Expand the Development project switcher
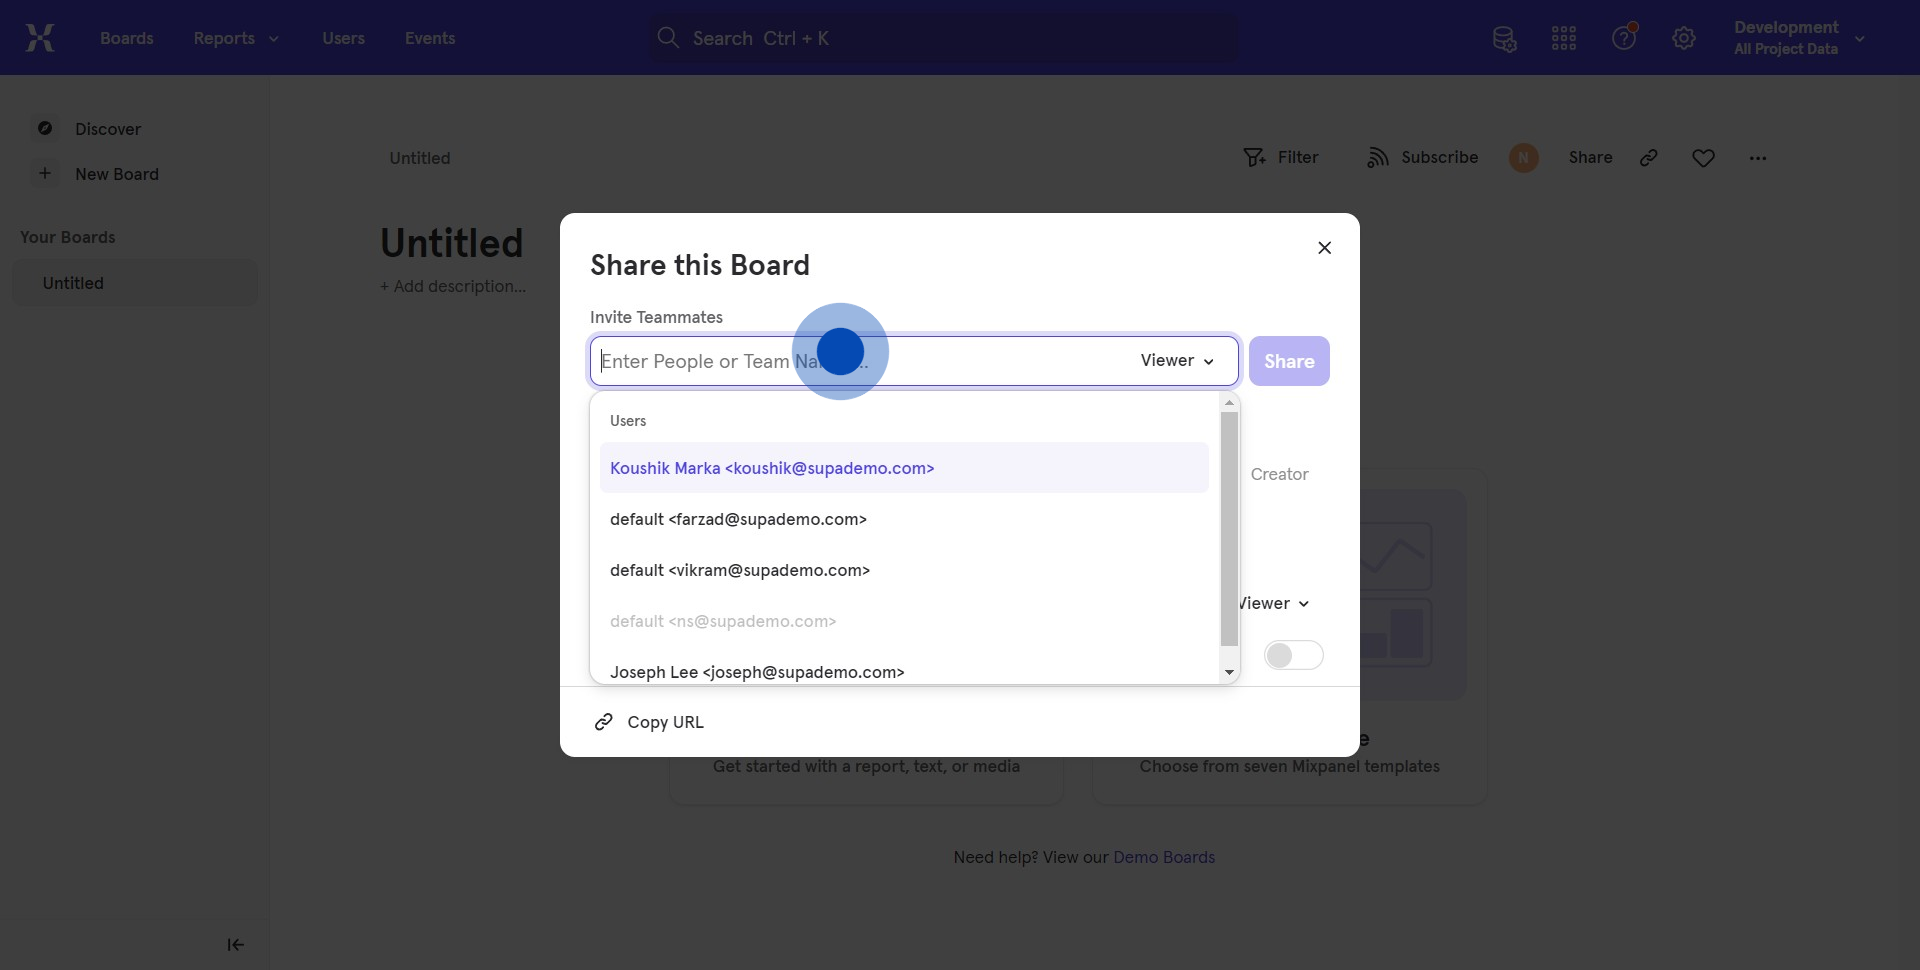Viewport: 1920px width, 970px height. click(x=1798, y=38)
